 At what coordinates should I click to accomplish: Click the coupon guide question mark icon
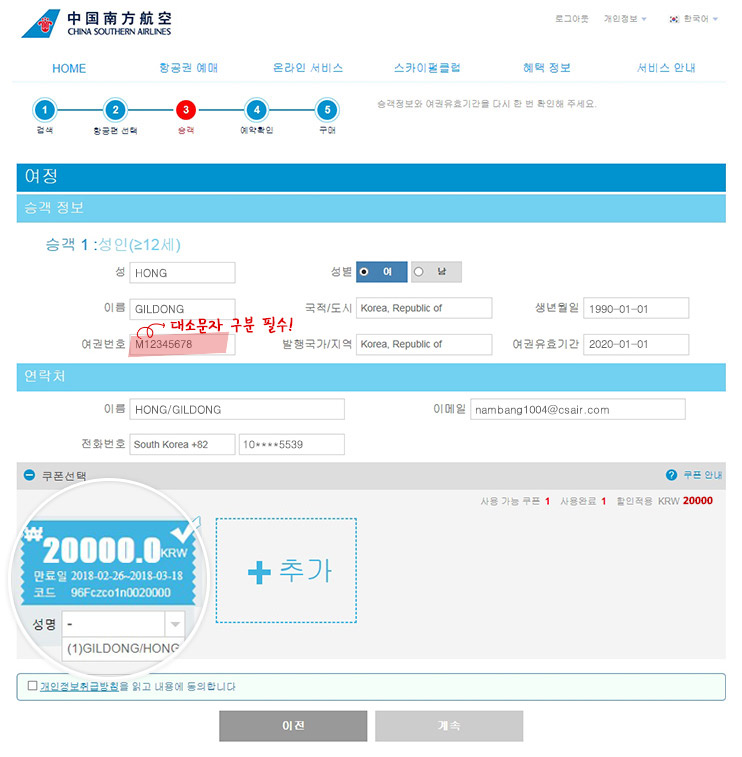coord(672,476)
